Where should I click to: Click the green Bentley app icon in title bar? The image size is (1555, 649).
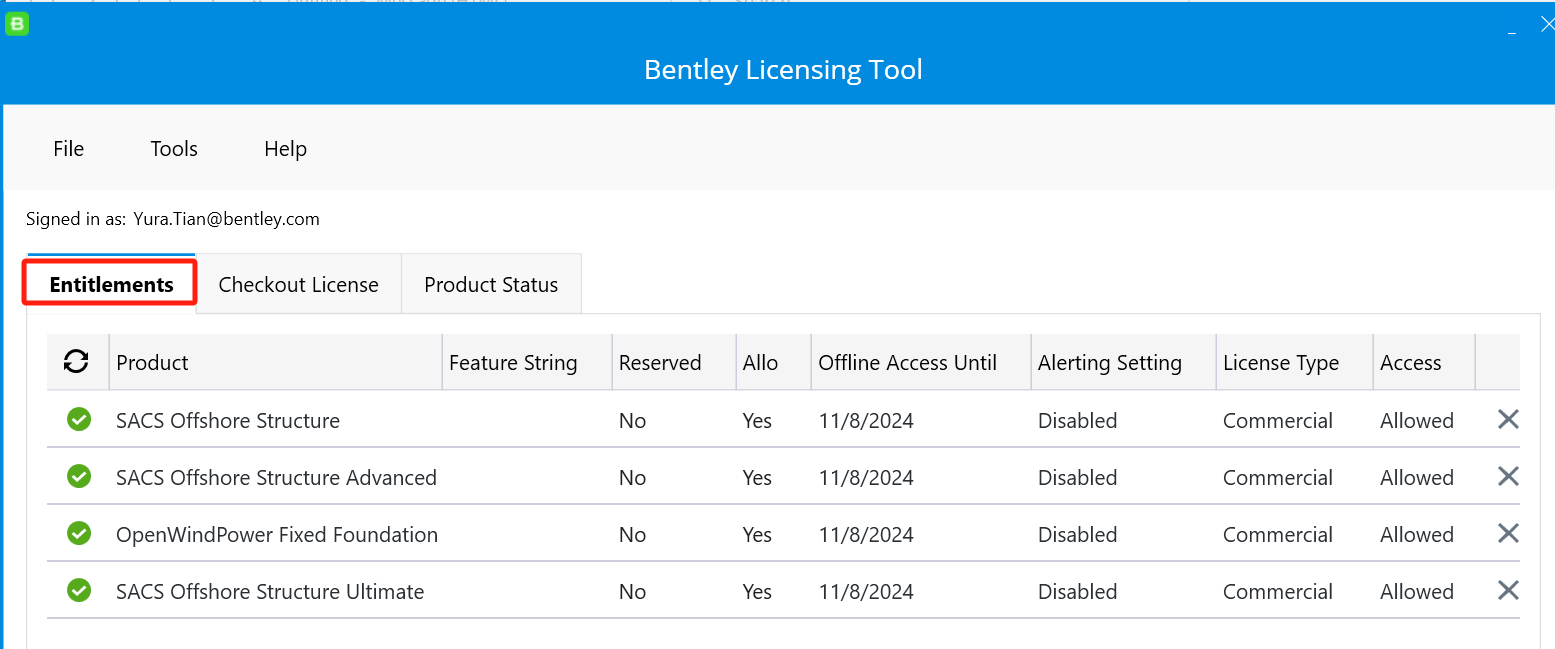coord(17,24)
